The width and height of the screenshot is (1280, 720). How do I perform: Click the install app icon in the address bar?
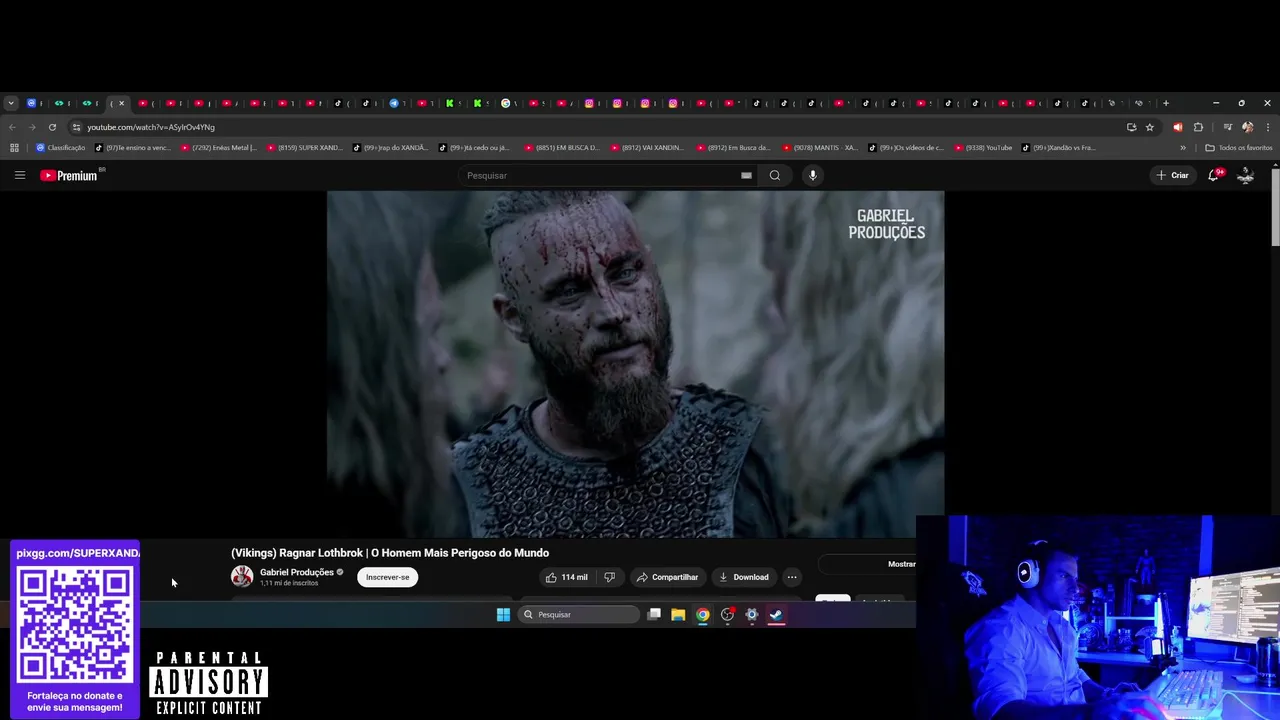[1131, 127]
